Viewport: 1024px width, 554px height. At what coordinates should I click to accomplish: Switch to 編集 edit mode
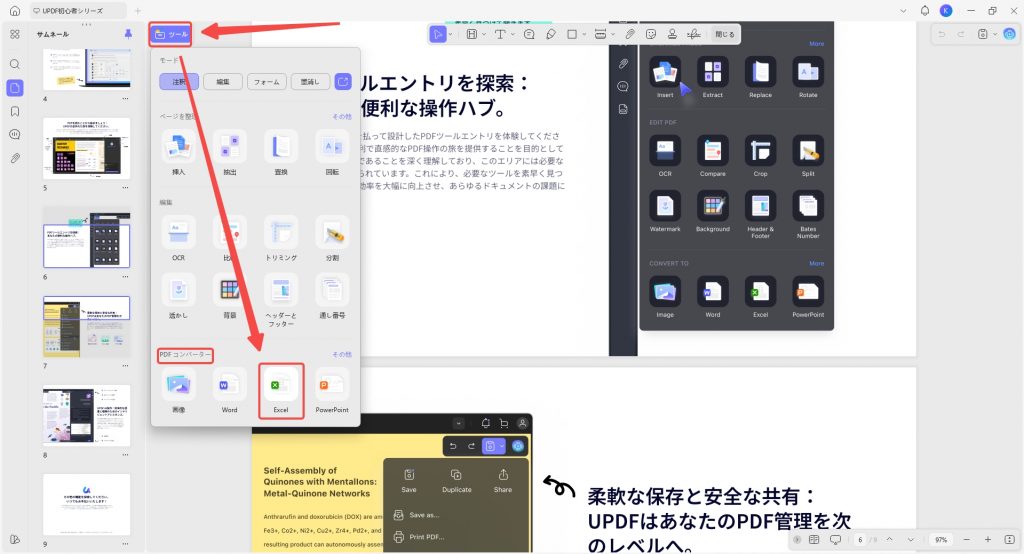click(223, 82)
